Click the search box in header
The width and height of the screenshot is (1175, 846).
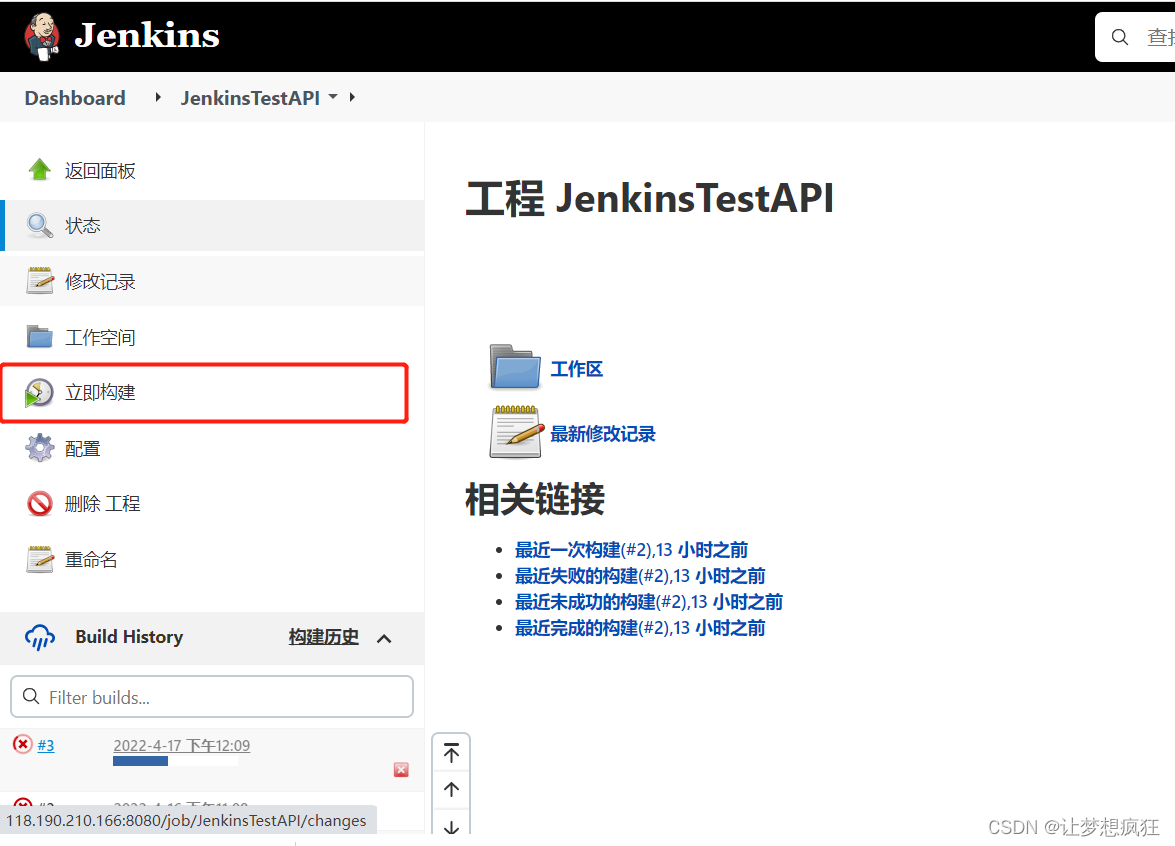click(1135, 37)
